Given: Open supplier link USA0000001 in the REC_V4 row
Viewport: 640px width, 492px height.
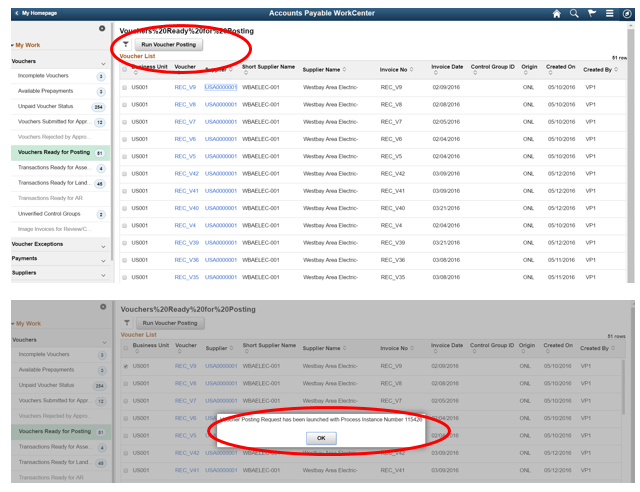Looking at the screenshot, I should (221, 225).
